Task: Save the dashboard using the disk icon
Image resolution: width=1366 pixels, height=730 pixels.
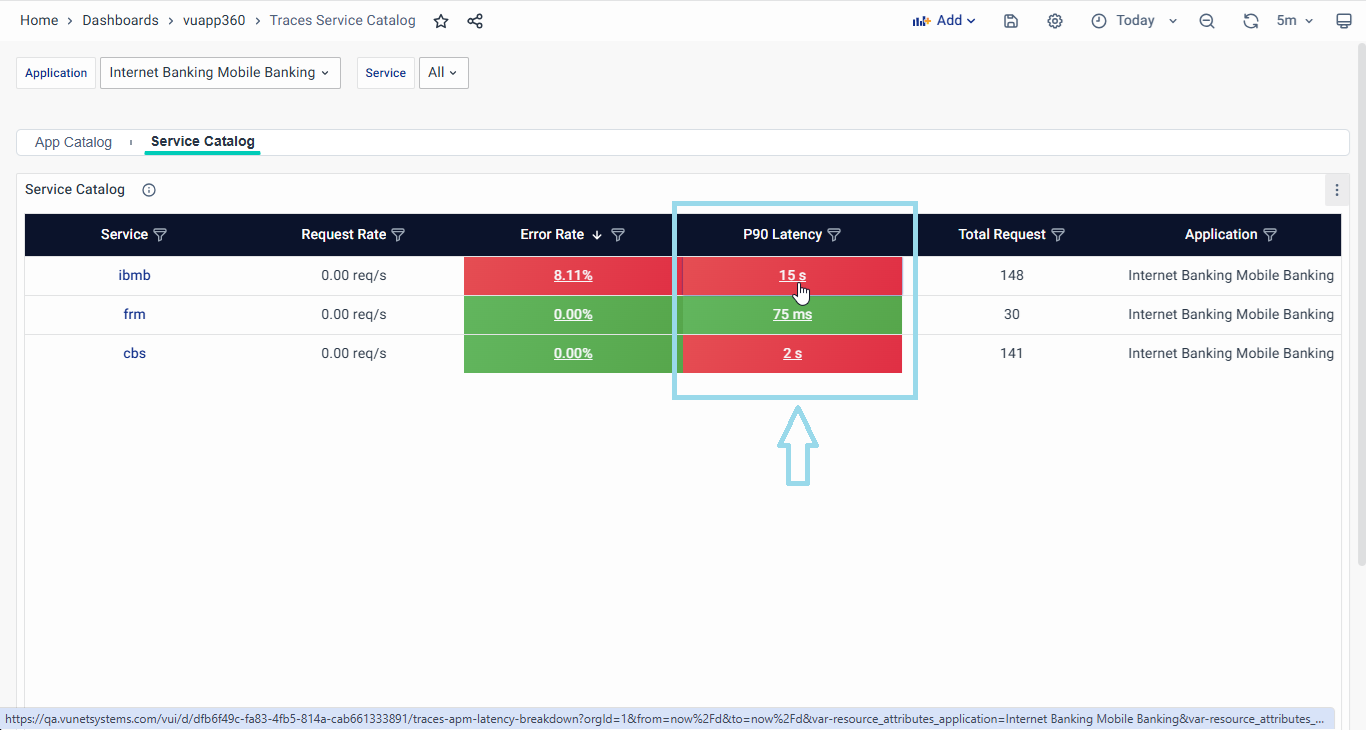Action: pos(1011,21)
